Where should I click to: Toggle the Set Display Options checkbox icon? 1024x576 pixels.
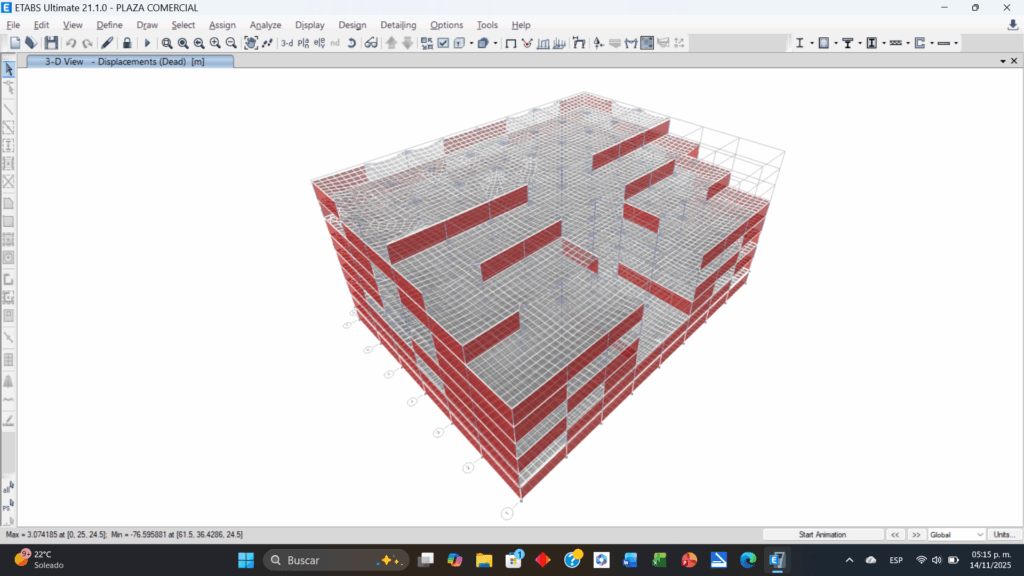click(443, 43)
